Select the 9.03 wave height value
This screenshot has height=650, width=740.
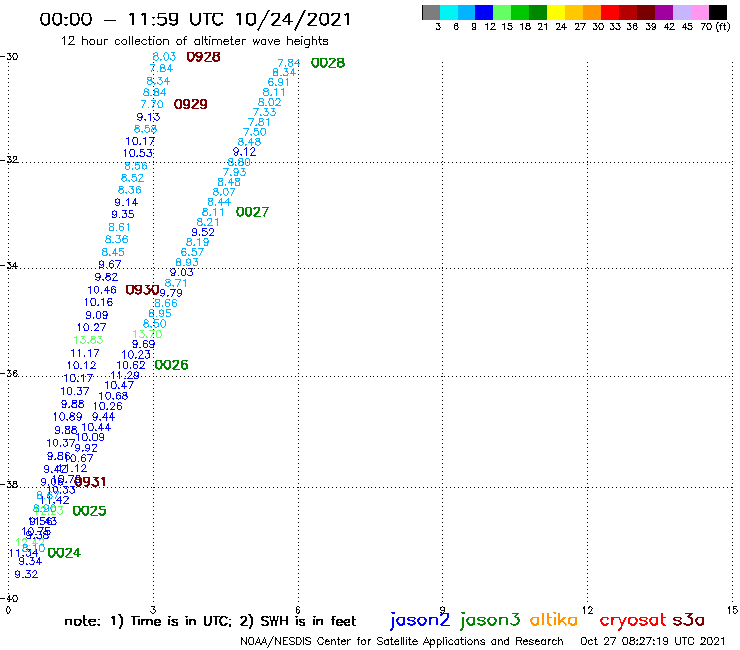click(182, 273)
